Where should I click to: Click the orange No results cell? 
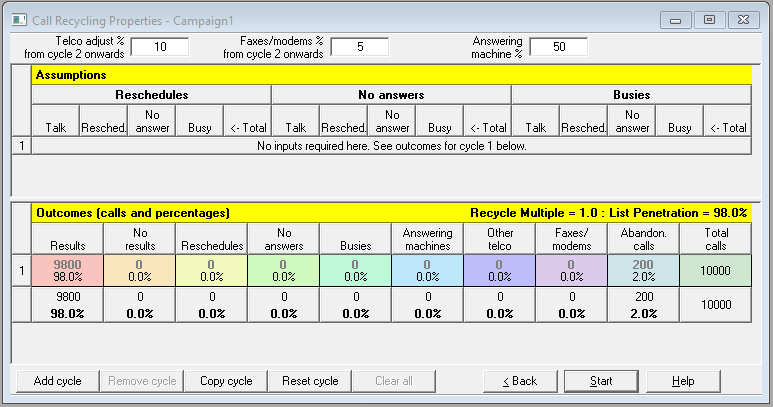click(139, 270)
